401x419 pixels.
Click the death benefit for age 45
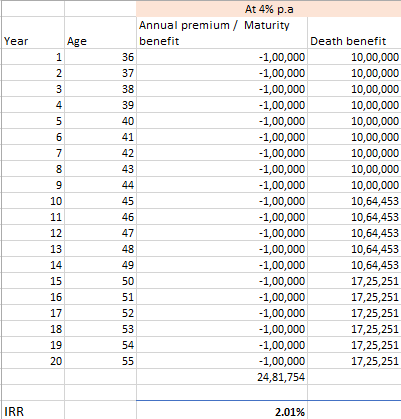354,201
